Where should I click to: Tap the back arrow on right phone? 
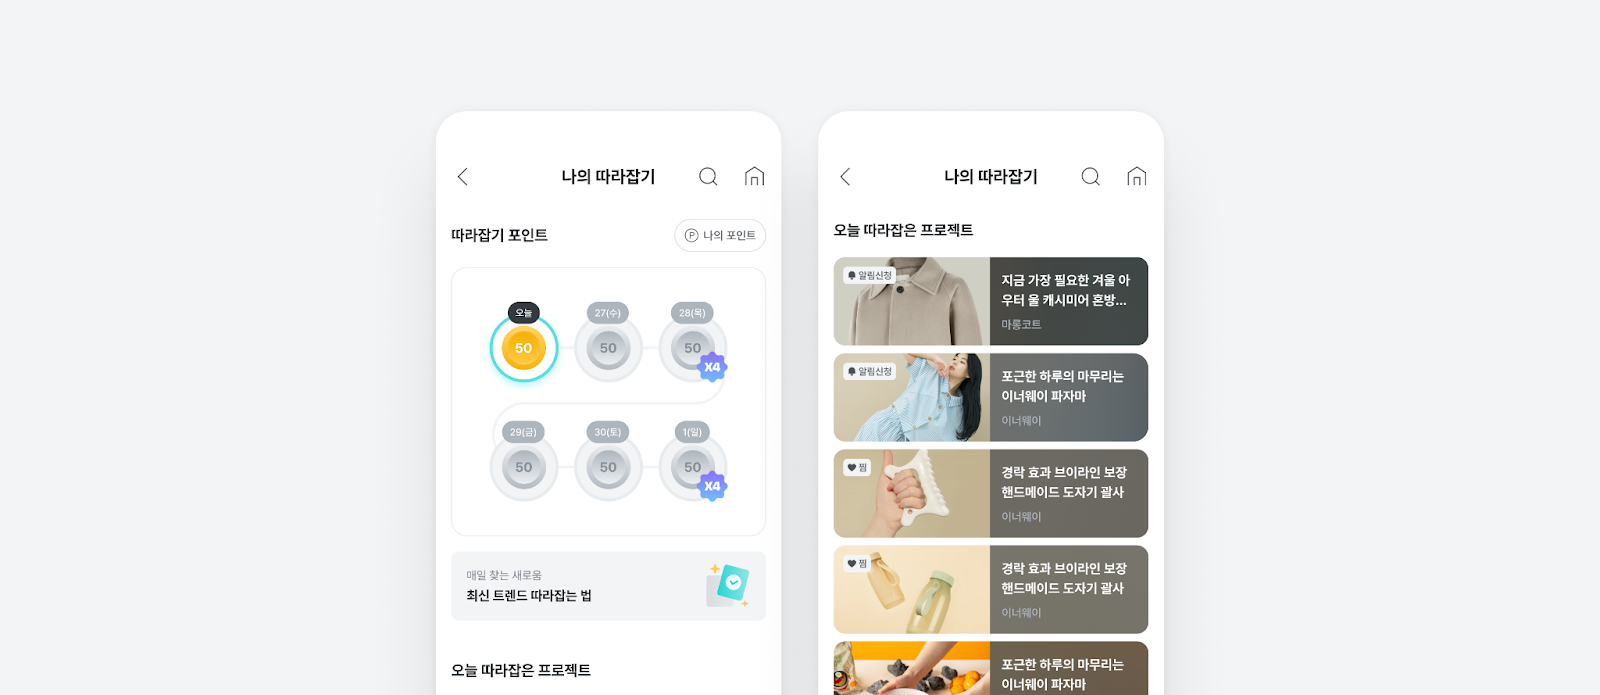coord(845,177)
